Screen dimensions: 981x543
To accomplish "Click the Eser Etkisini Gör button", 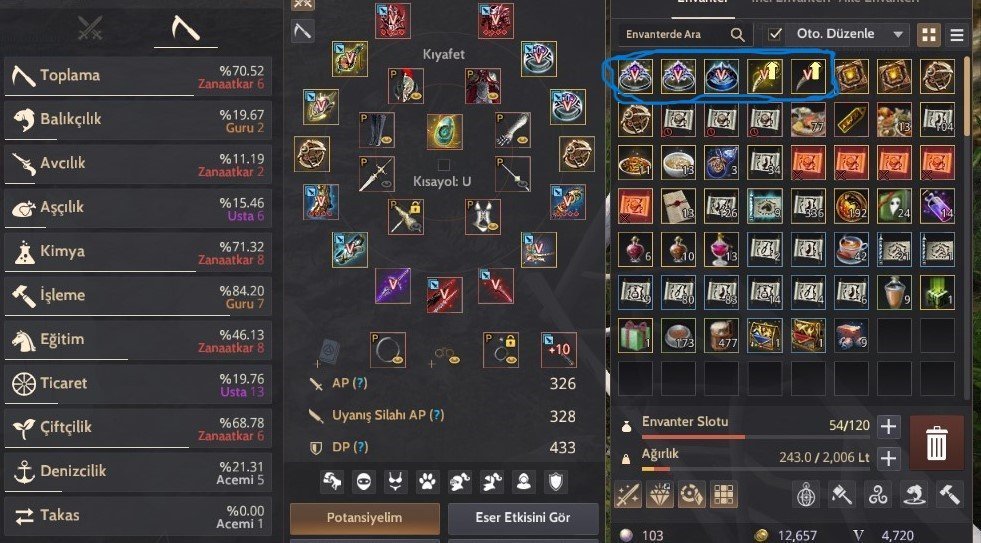I will point(523,518).
